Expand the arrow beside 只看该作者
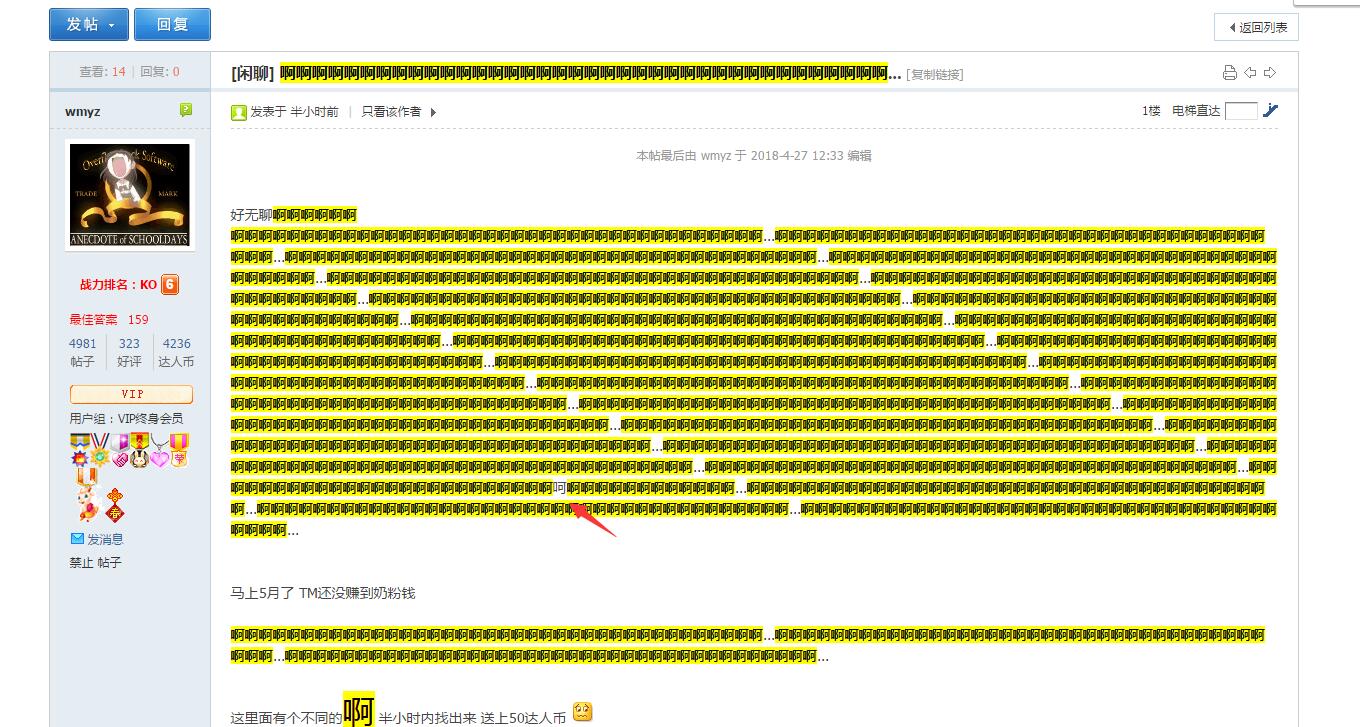Image resolution: width=1360 pixels, height=727 pixels. pyautogui.click(x=433, y=112)
